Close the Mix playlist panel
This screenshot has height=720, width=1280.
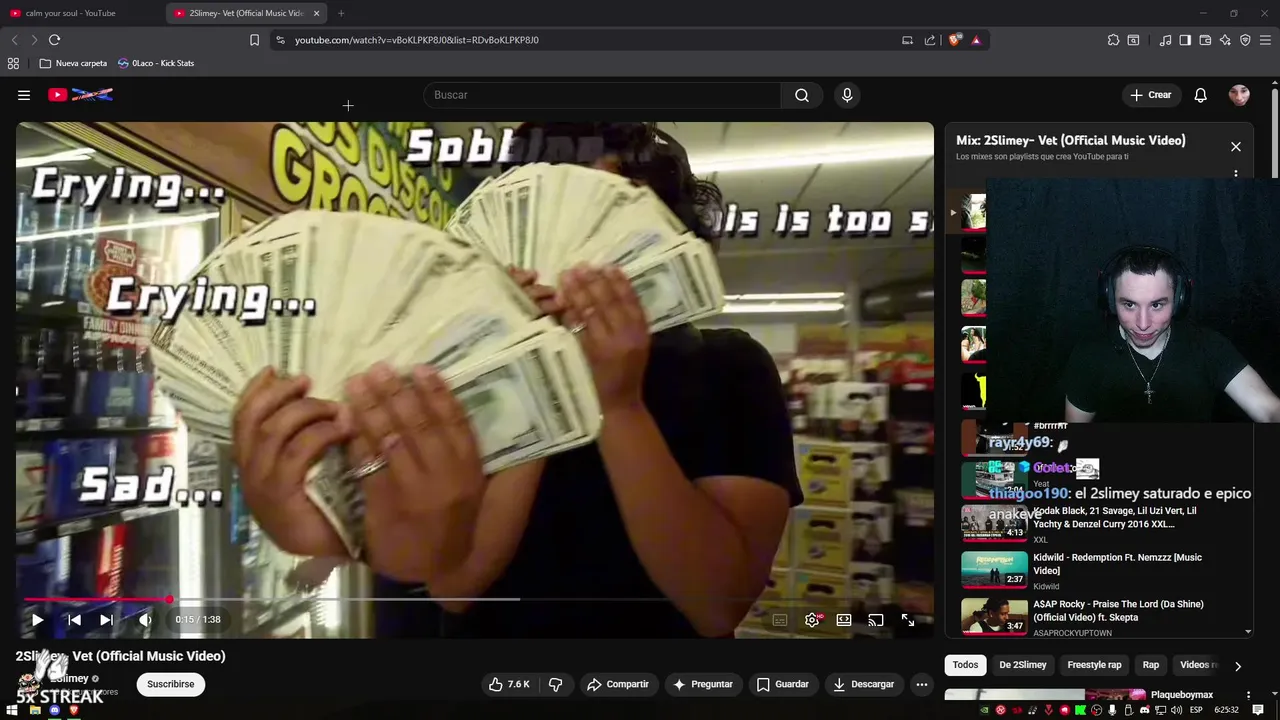tap(1236, 147)
